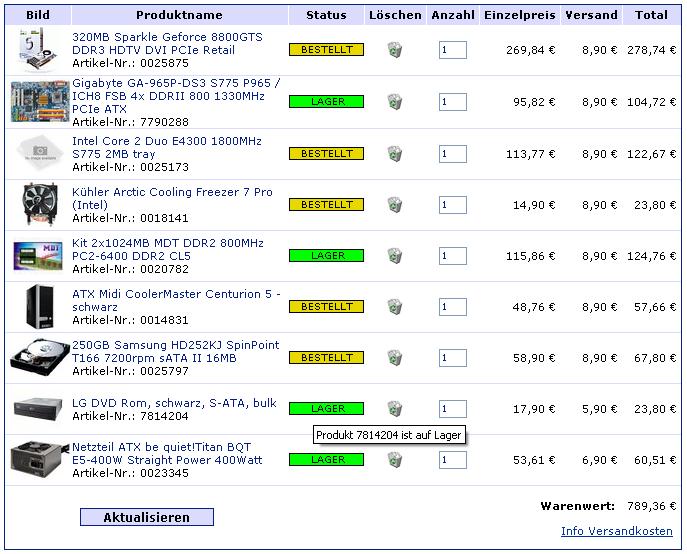This screenshot has height=554, width=687.
Task: Open Gigabyte GA-965P-DS3 S775 product link
Action: 176,96
